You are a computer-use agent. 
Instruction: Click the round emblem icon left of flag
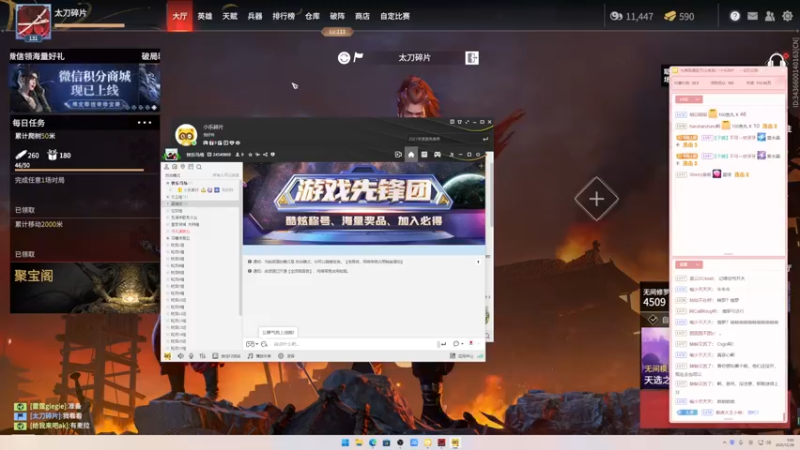pos(344,58)
